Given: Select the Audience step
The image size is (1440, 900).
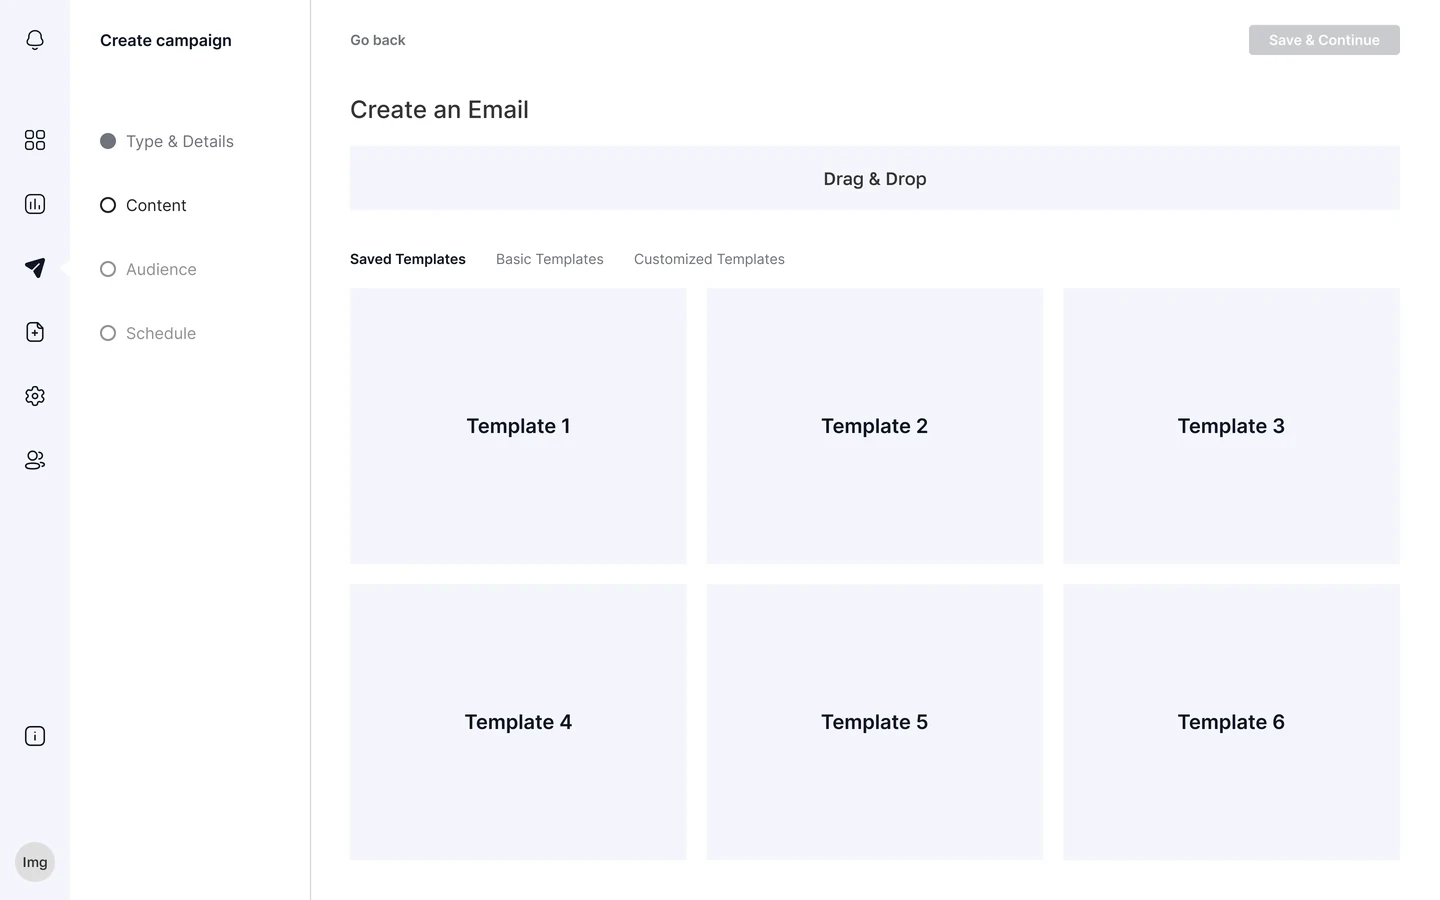Looking at the screenshot, I should point(148,269).
